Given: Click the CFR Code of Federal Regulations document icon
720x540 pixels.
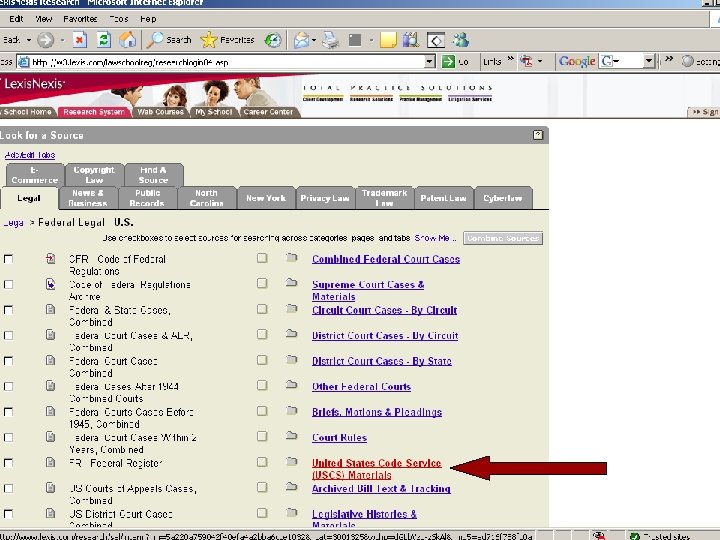Looking at the screenshot, I should coord(51,259).
